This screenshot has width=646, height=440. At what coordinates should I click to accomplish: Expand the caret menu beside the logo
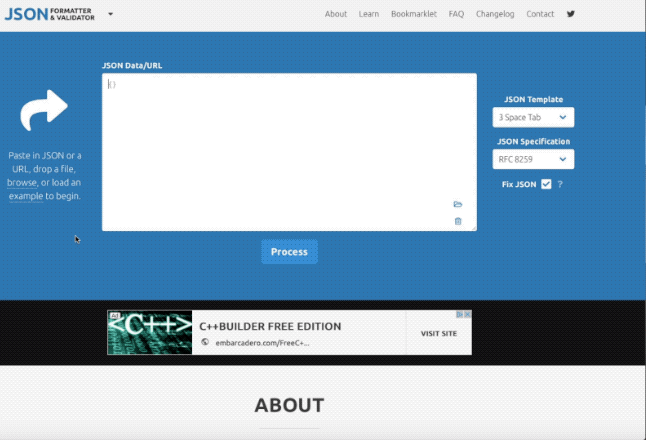click(110, 14)
